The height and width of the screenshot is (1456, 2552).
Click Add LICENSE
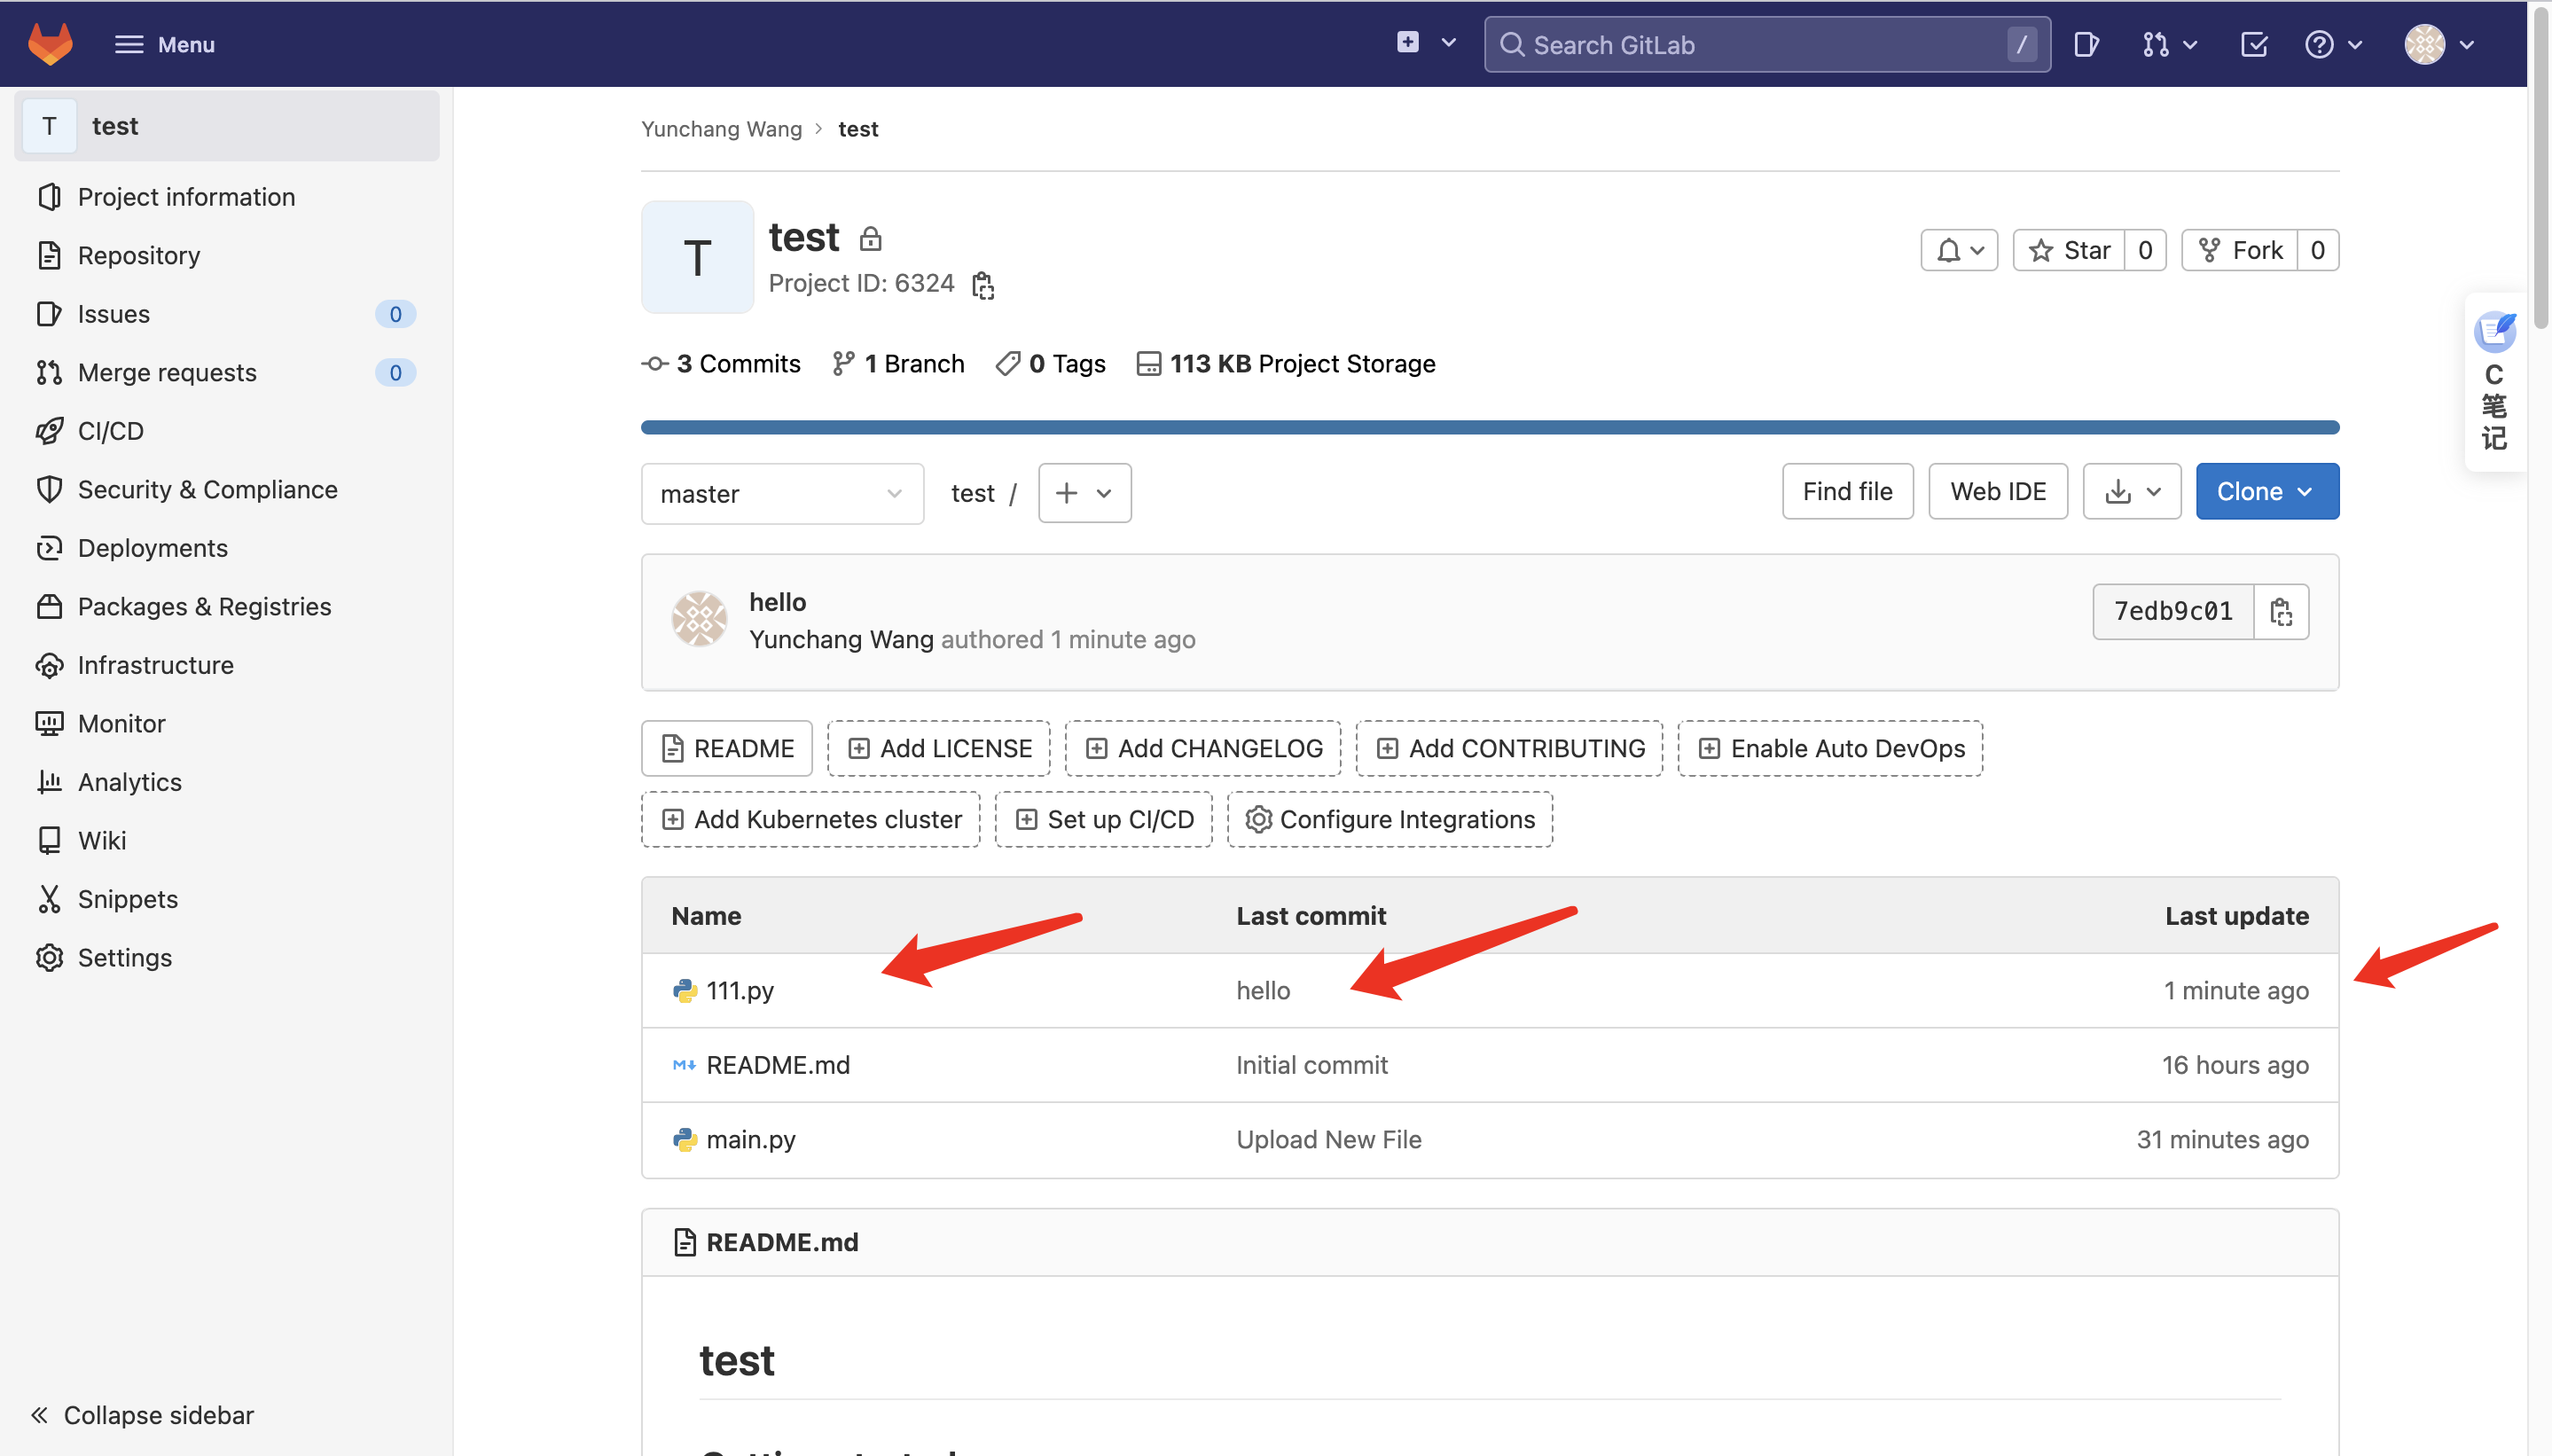click(937, 747)
